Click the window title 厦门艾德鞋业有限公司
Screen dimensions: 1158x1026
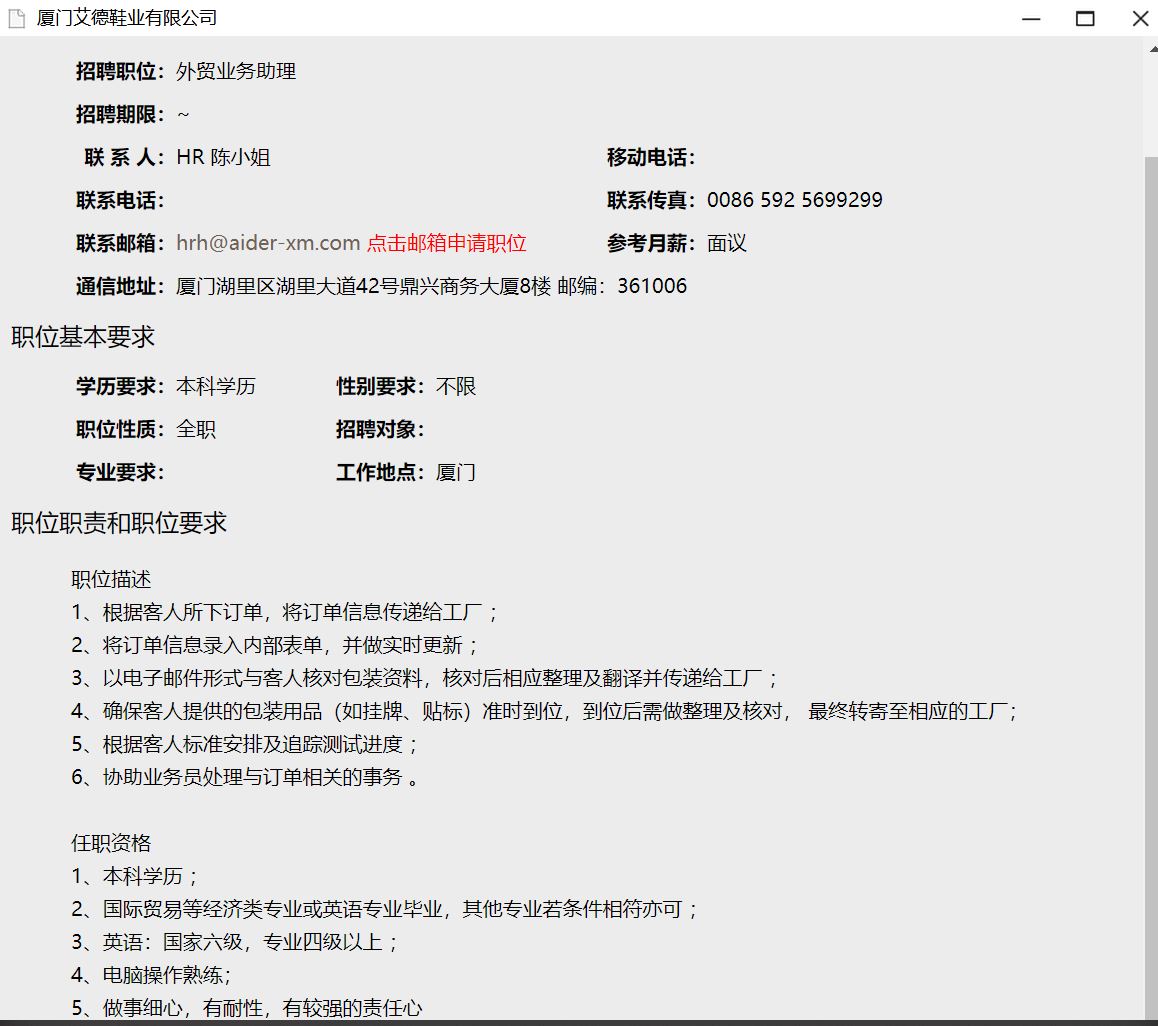coord(127,18)
